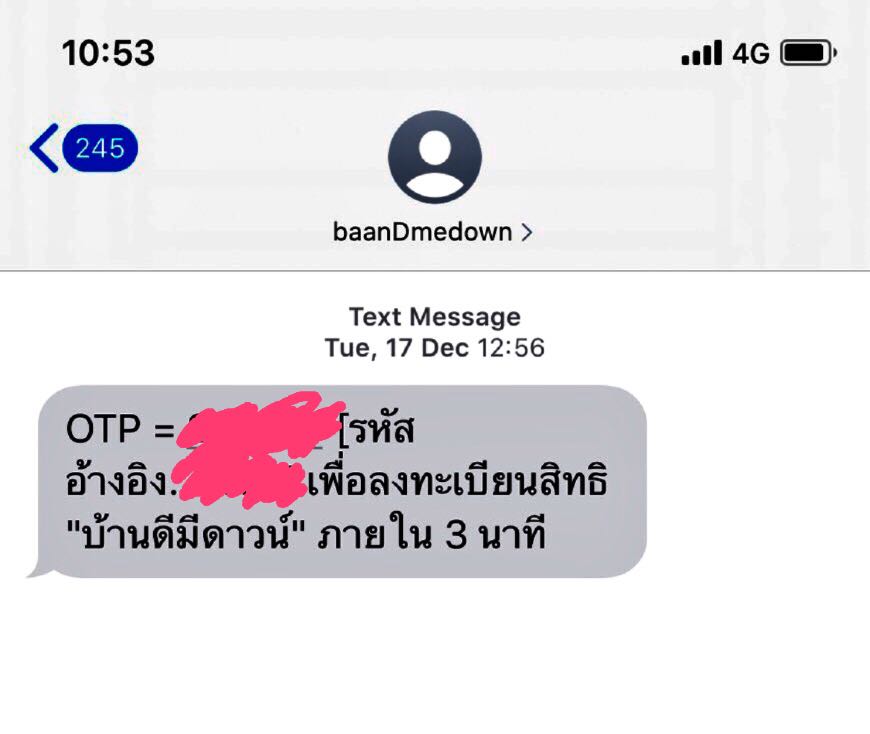Tap the 10:53 status bar clock

click(108, 53)
